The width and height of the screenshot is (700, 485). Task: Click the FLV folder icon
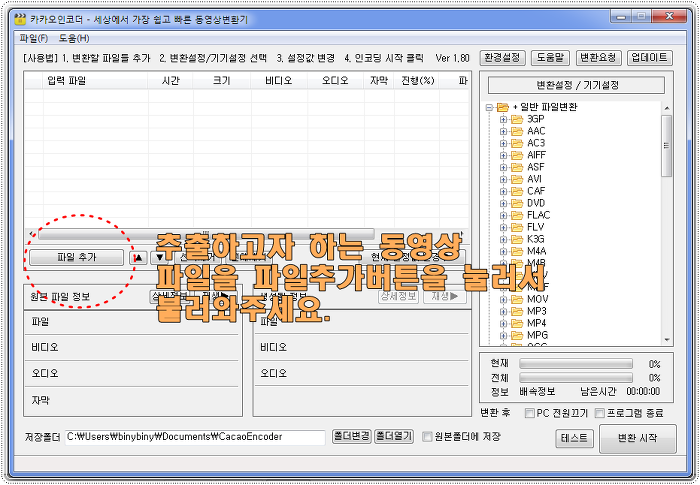click(x=517, y=227)
